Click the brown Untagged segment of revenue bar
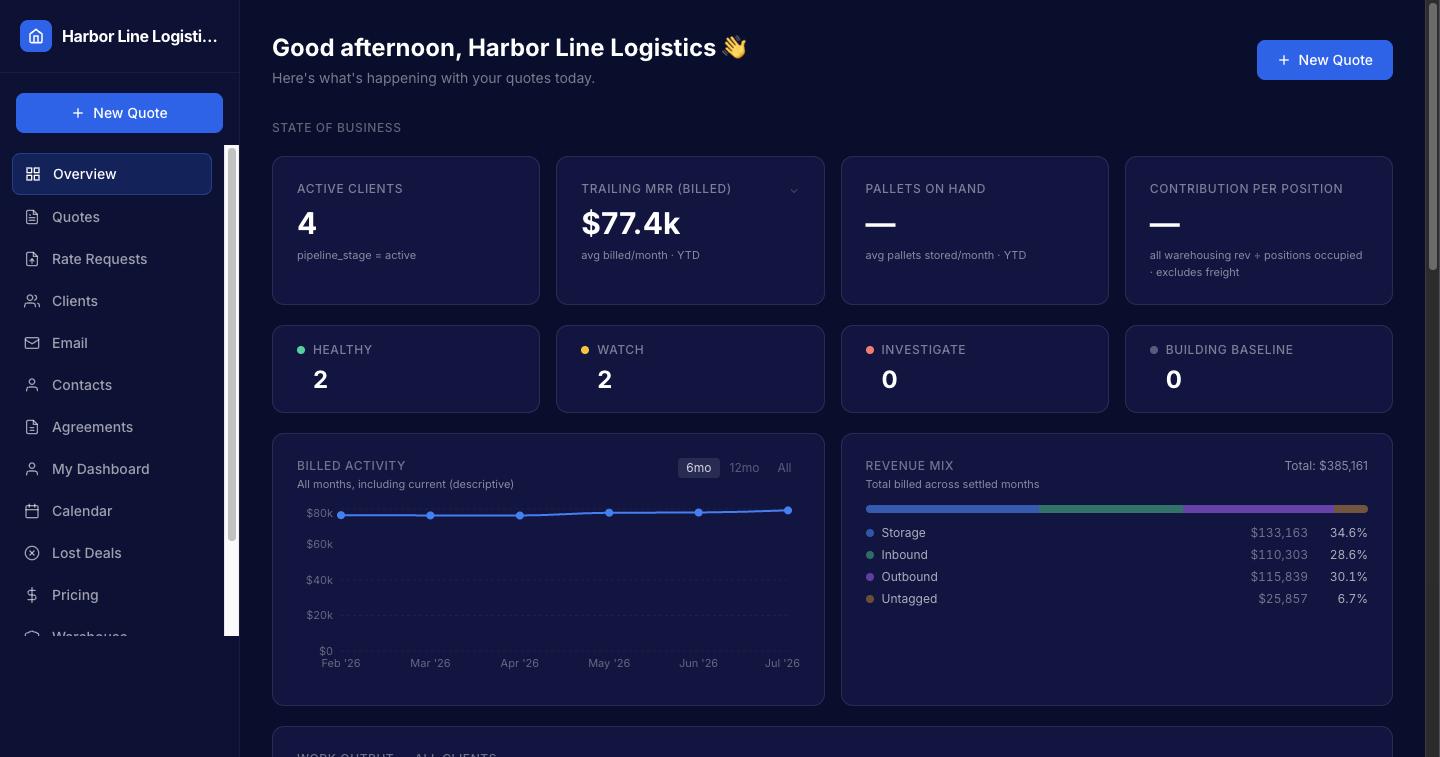The image size is (1440, 757). point(1351,509)
